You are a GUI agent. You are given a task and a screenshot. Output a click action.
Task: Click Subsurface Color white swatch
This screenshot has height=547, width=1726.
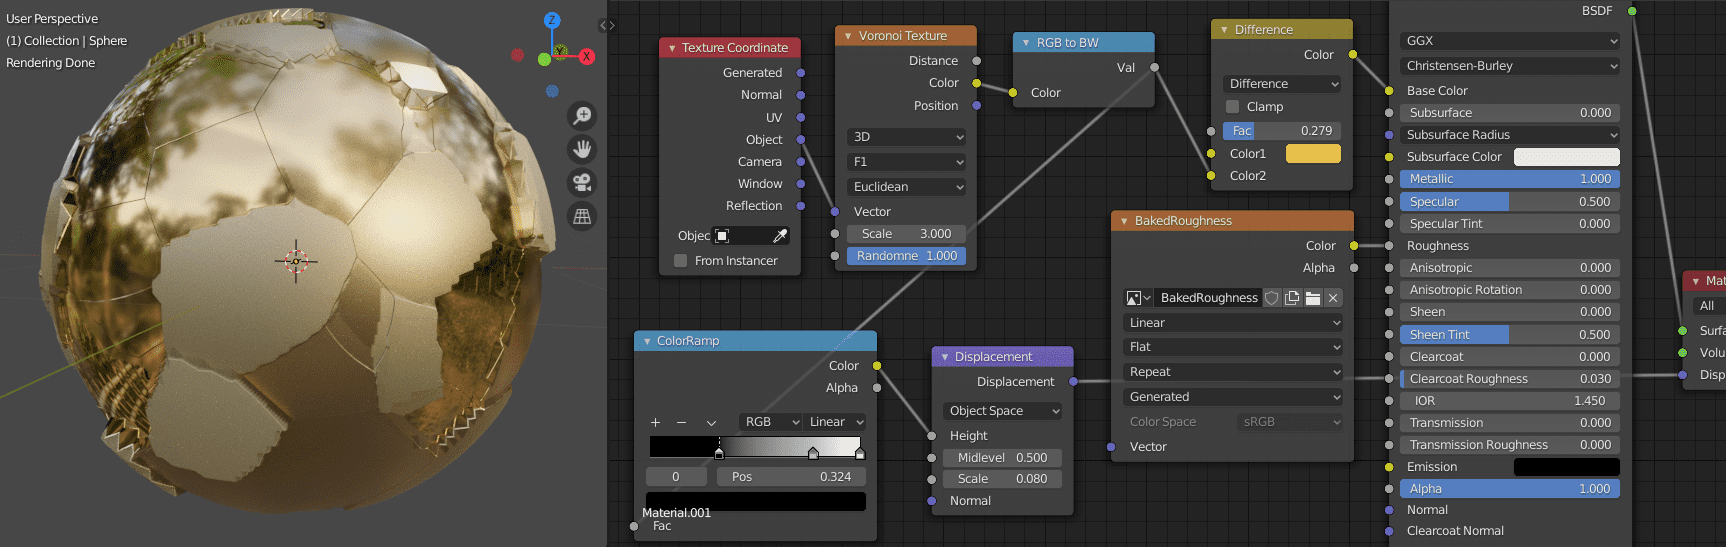(x=1566, y=157)
